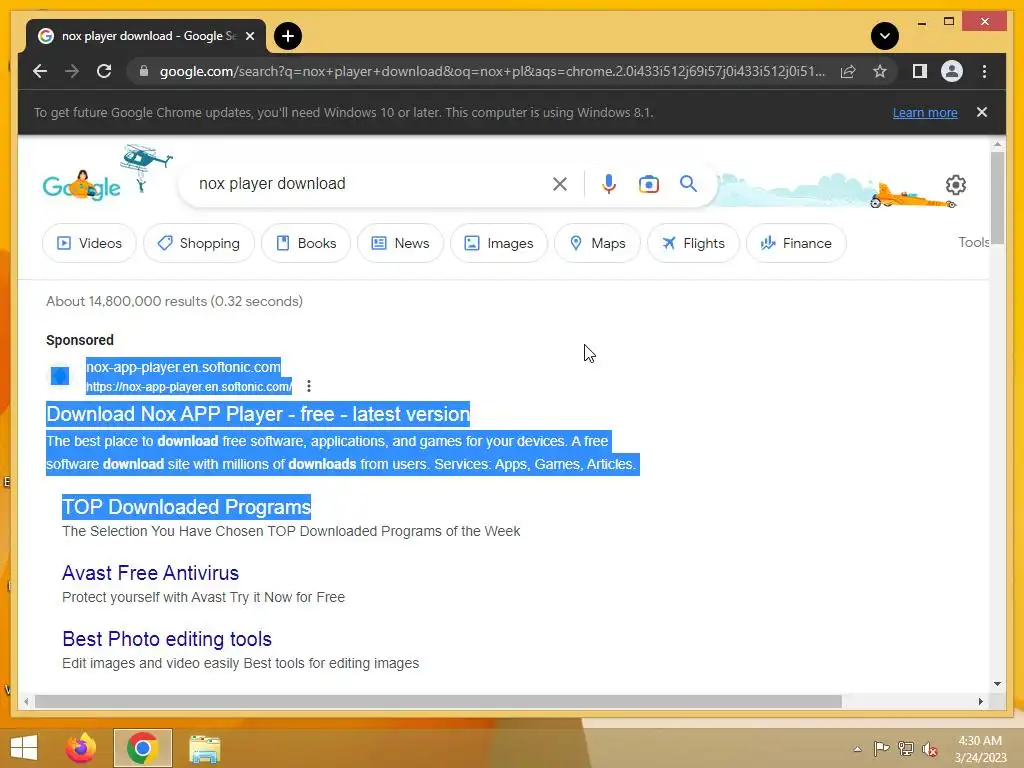Image resolution: width=1024 pixels, height=768 pixels.
Task: Click the Softonic favicon beside ad
Action: point(60,376)
